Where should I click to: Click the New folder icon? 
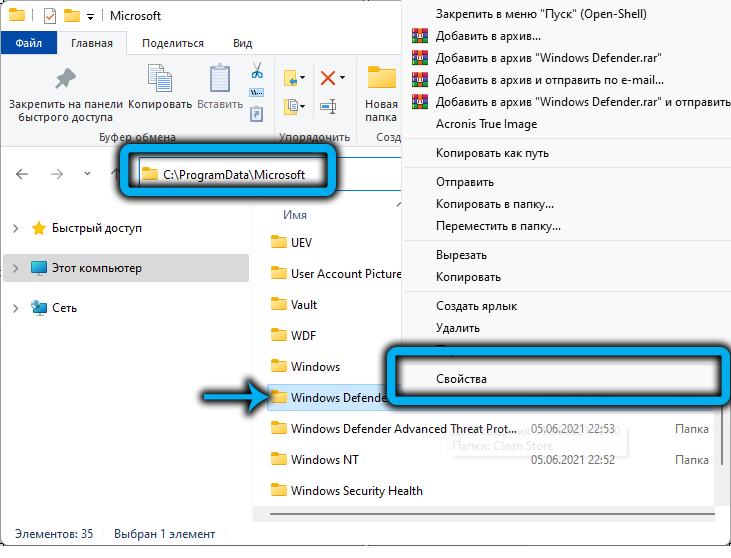[381, 79]
